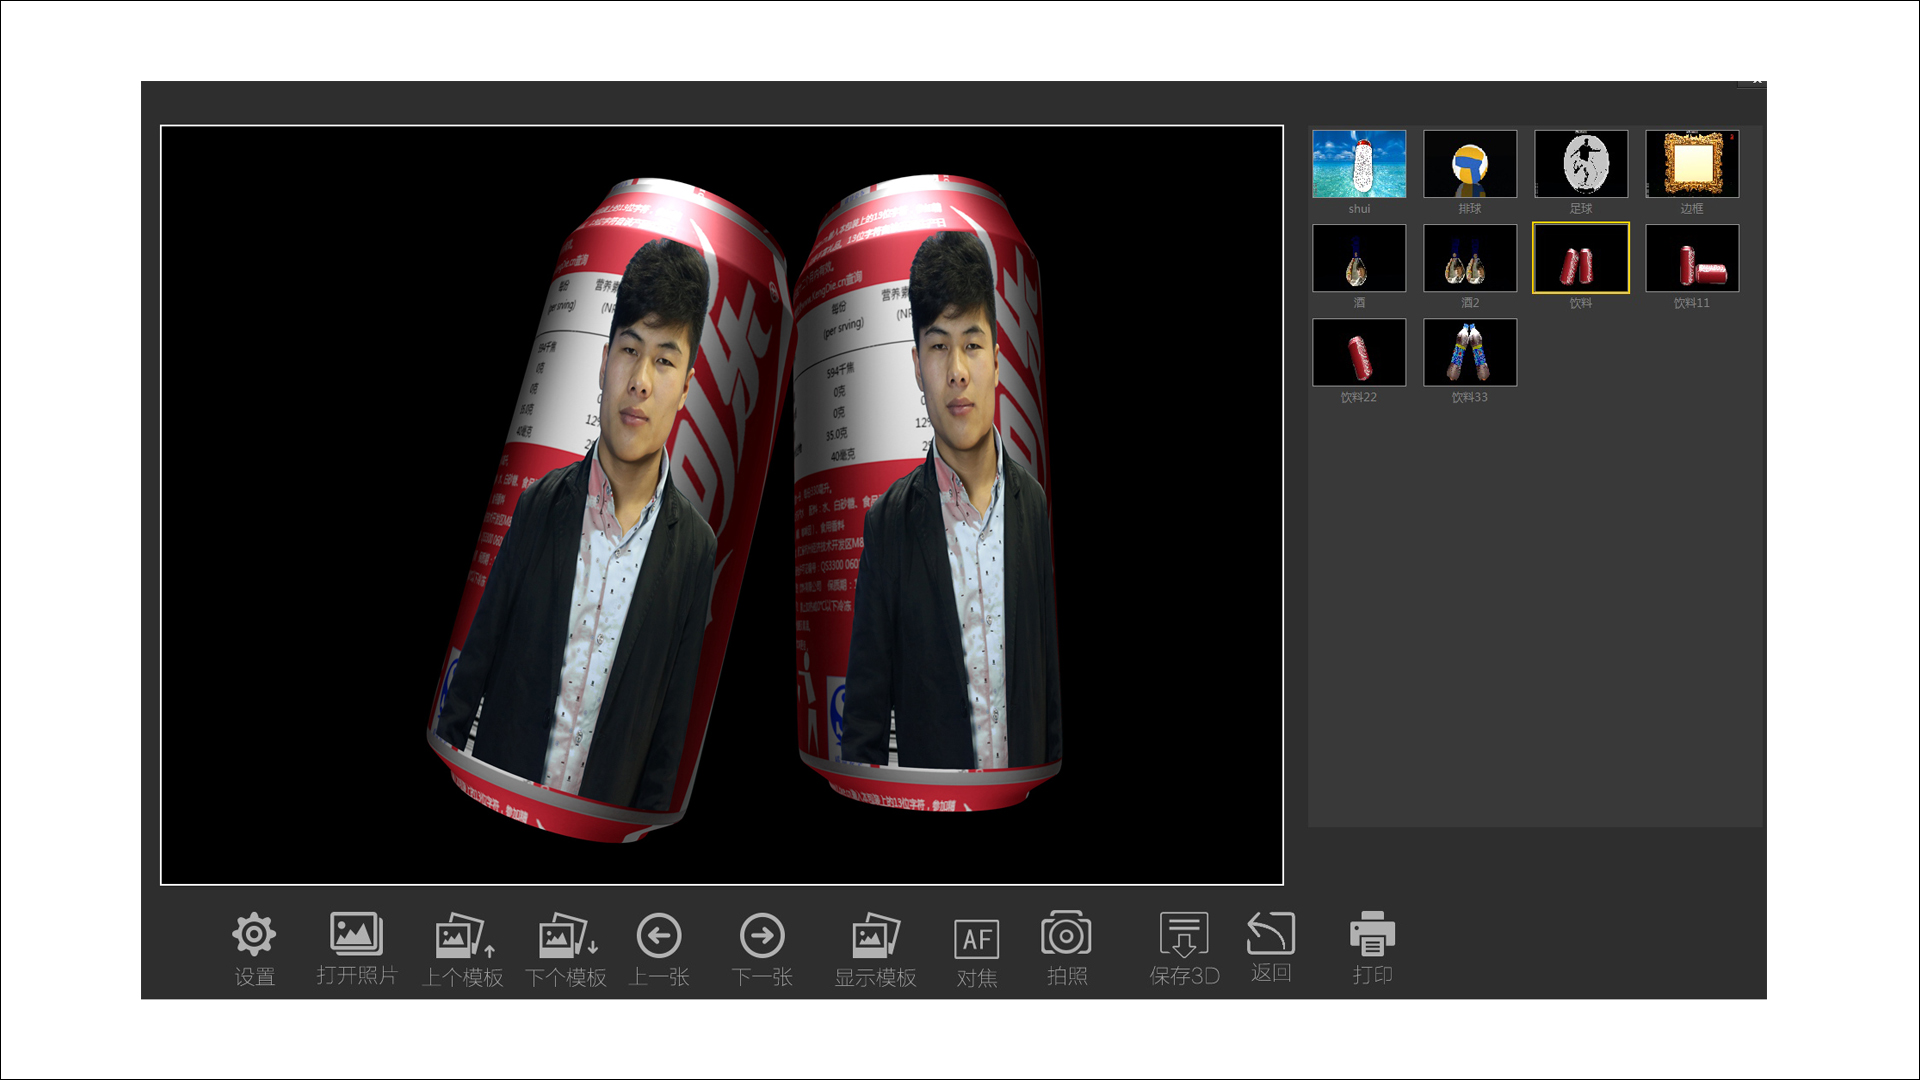Viewport: 1920px width, 1080px height.
Task: Select the 足球 football template thumbnail
Action: tap(1581, 164)
